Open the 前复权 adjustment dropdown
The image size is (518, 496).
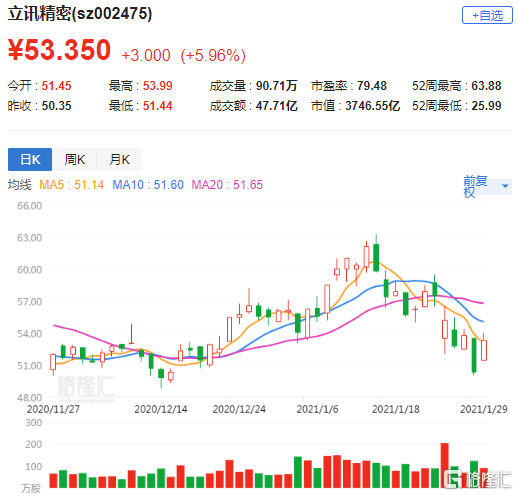(x=487, y=186)
